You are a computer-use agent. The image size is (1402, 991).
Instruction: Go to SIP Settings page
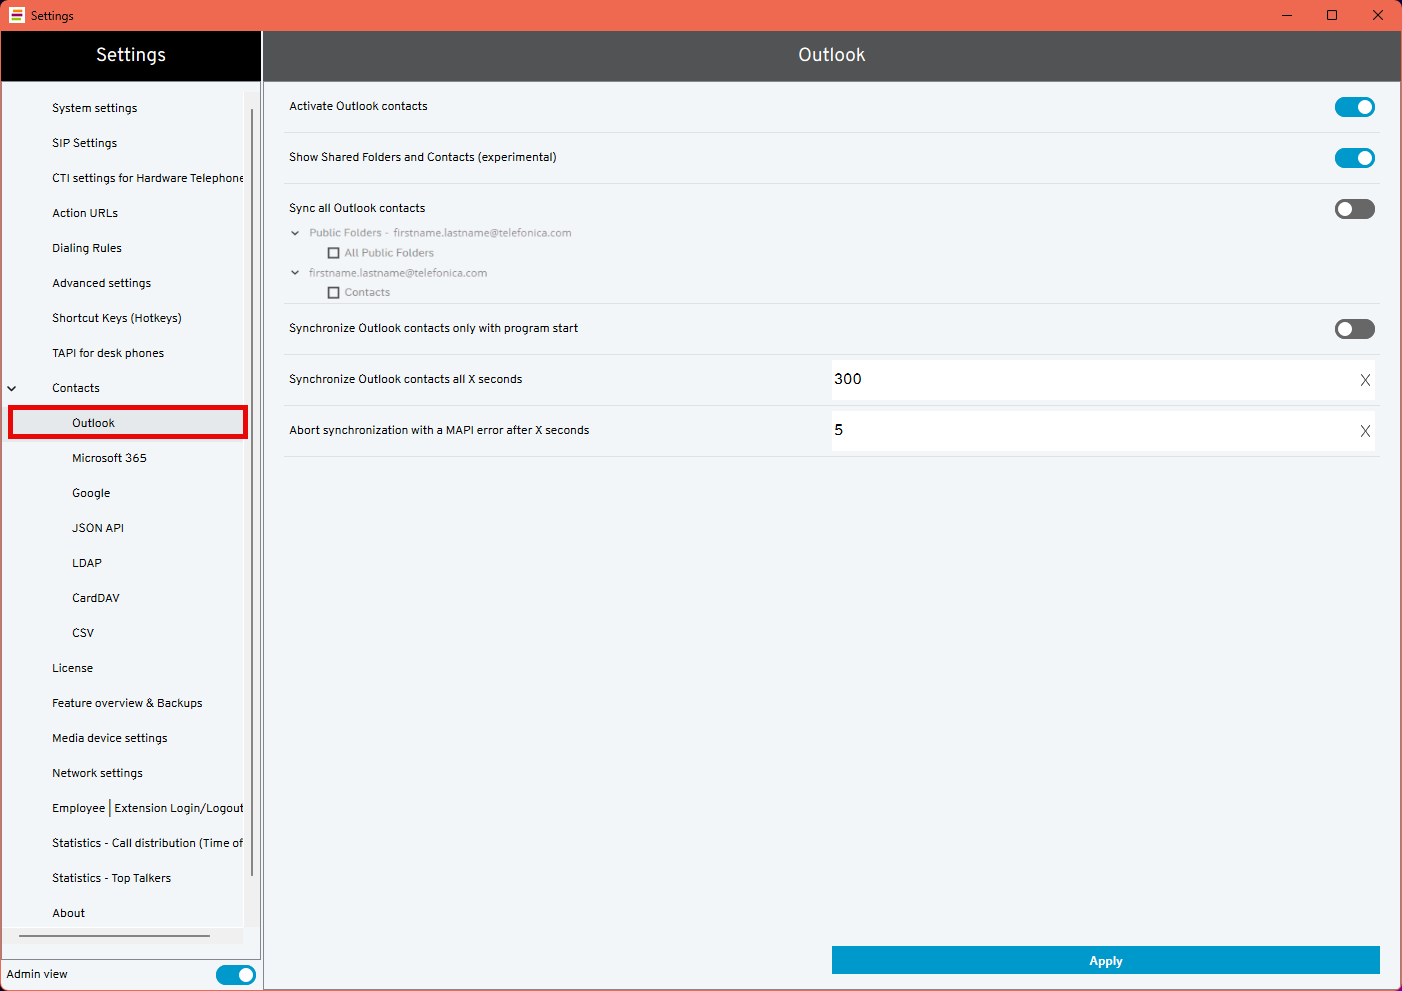pyautogui.click(x=85, y=143)
